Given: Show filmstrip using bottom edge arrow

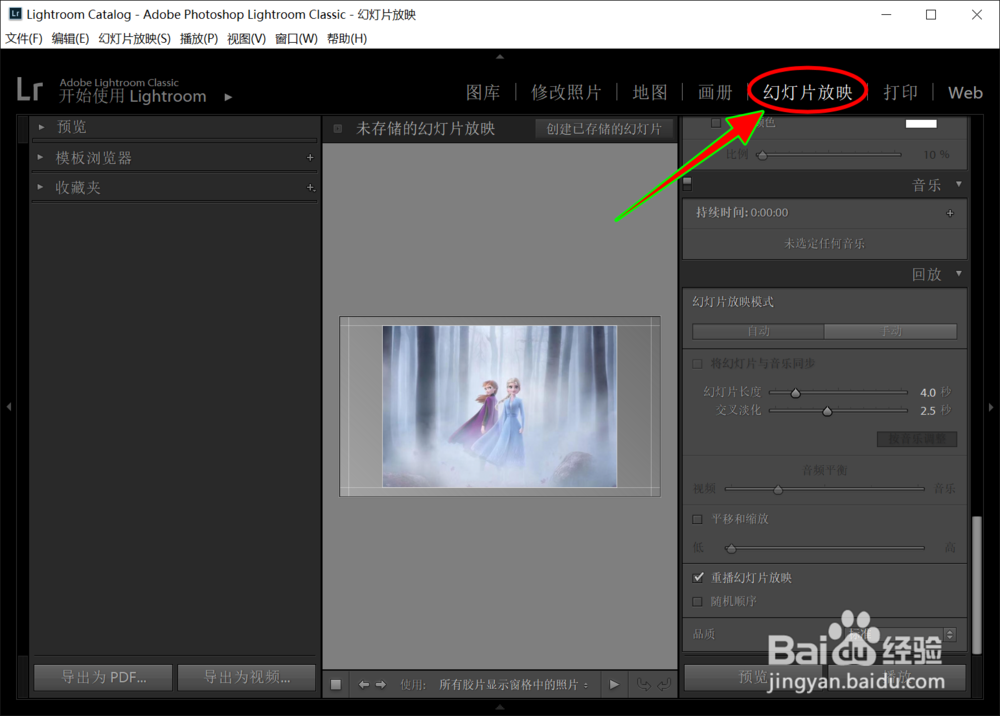Looking at the screenshot, I should [500, 707].
